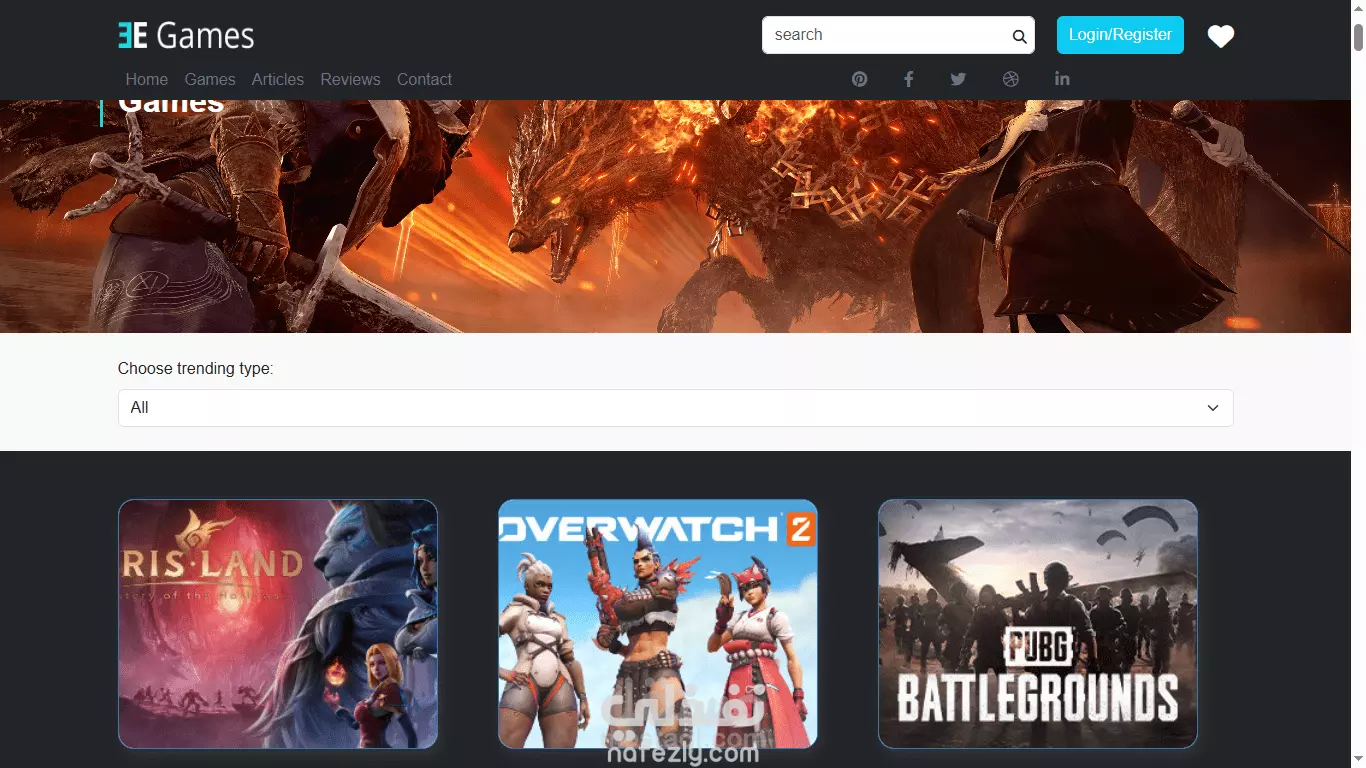Open the LinkedIn social icon

(x=1062, y=79)
